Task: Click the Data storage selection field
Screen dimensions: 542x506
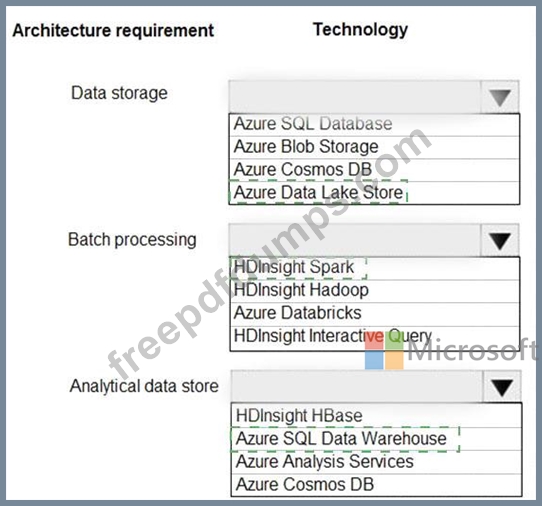Action: click(355, 97)
